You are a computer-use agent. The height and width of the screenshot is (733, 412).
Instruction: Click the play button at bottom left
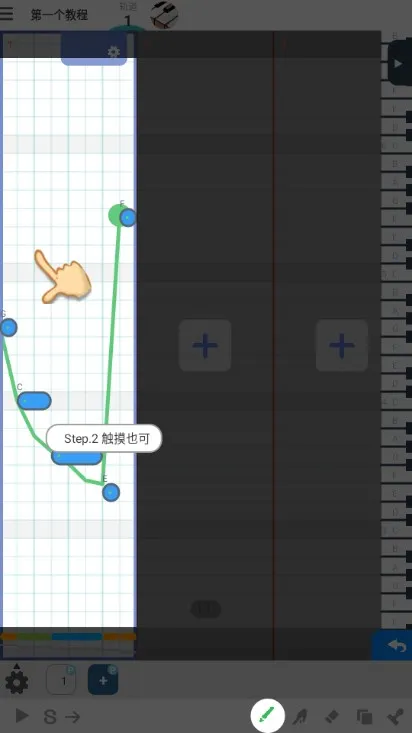[x=22, y=715]
